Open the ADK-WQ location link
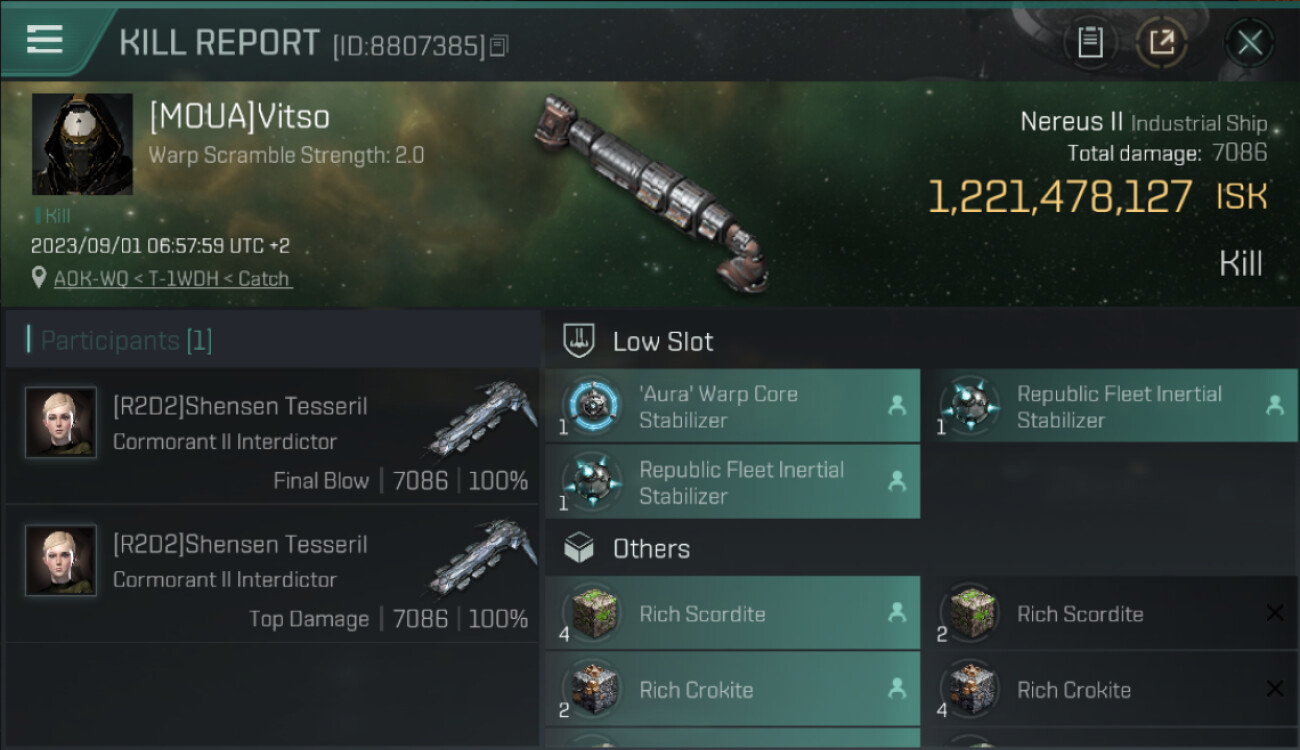 172,279
